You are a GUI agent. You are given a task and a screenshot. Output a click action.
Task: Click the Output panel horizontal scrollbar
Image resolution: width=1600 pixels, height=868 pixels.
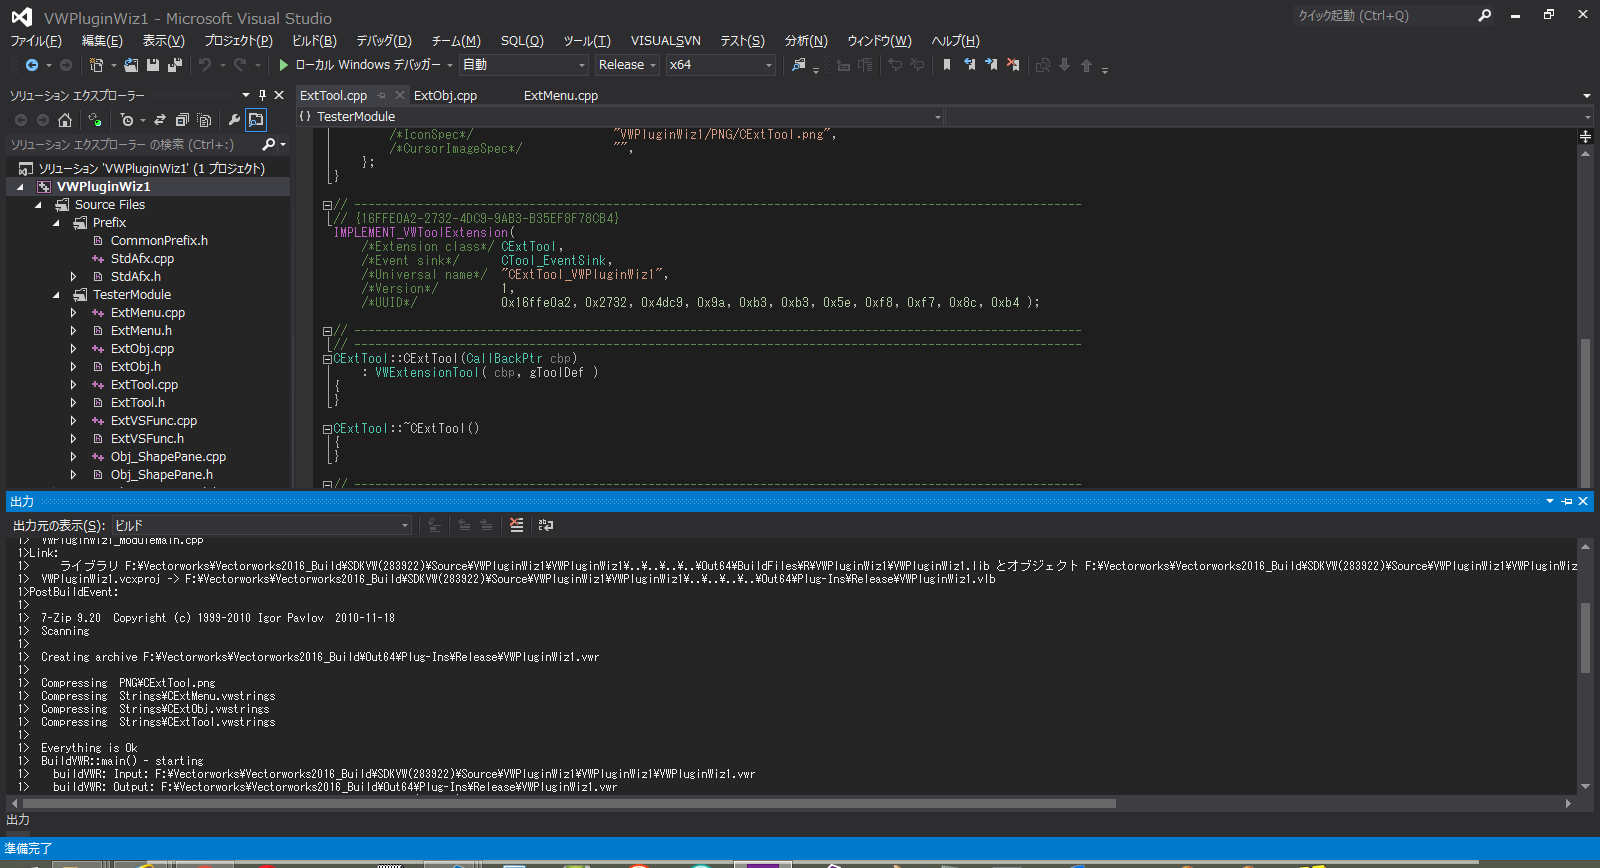[x=569, y=803]
